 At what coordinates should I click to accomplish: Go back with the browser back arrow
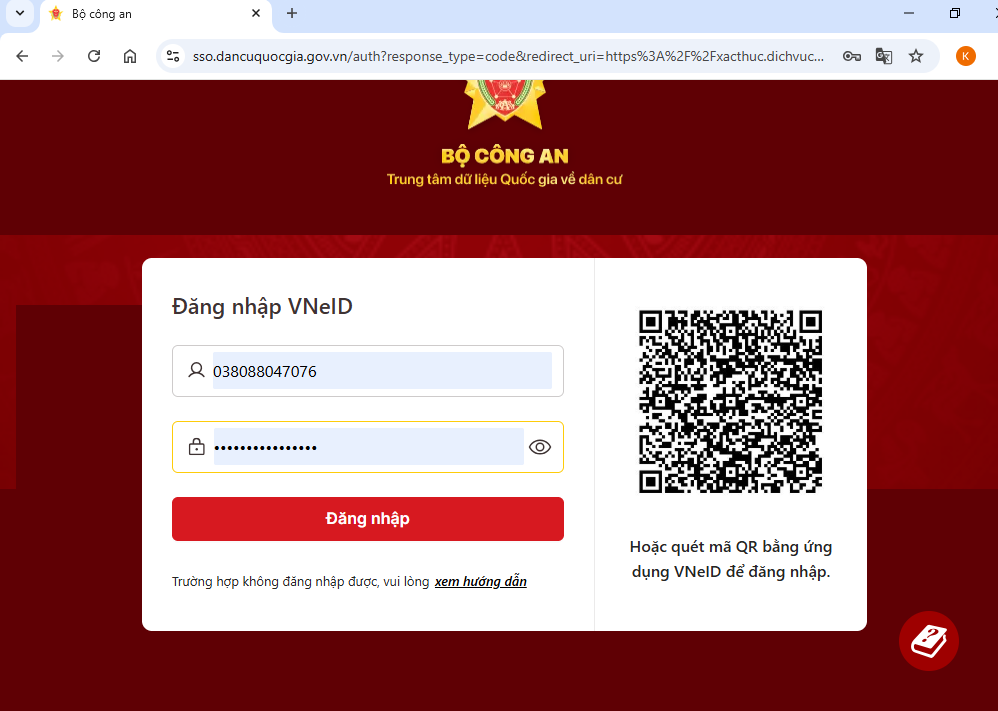pos(22,56)
